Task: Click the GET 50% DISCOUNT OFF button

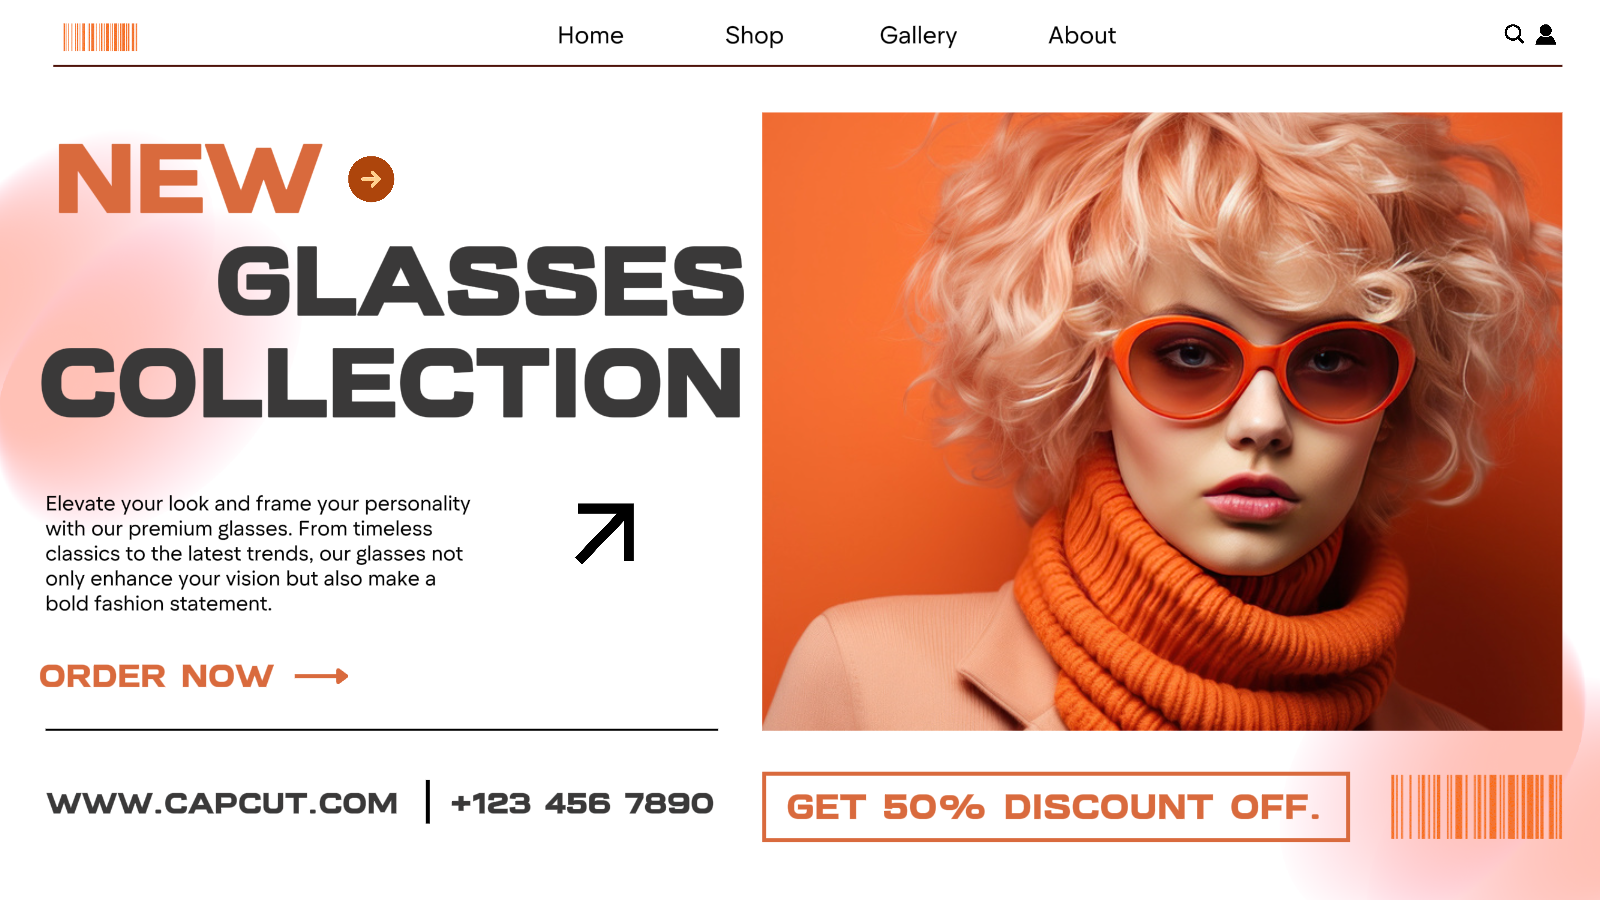Action: pyautogui.click(x=1056, y=807)
